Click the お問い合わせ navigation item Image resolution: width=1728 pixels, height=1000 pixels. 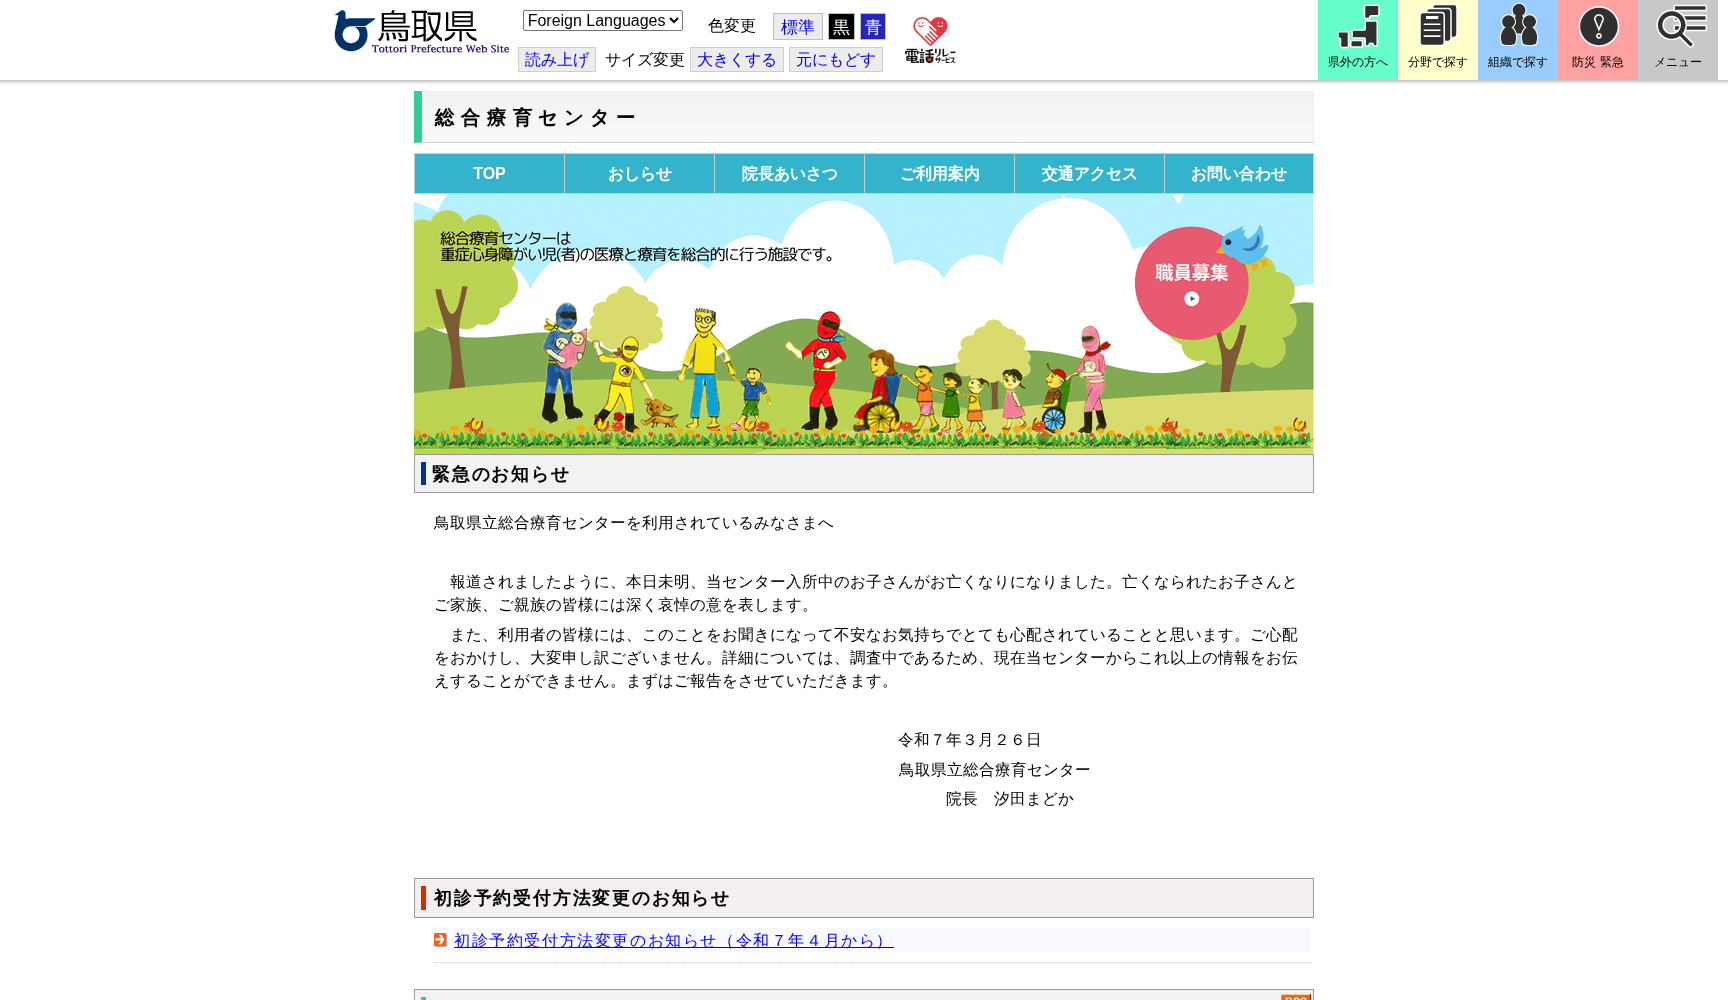click(x=1238, y=173)
